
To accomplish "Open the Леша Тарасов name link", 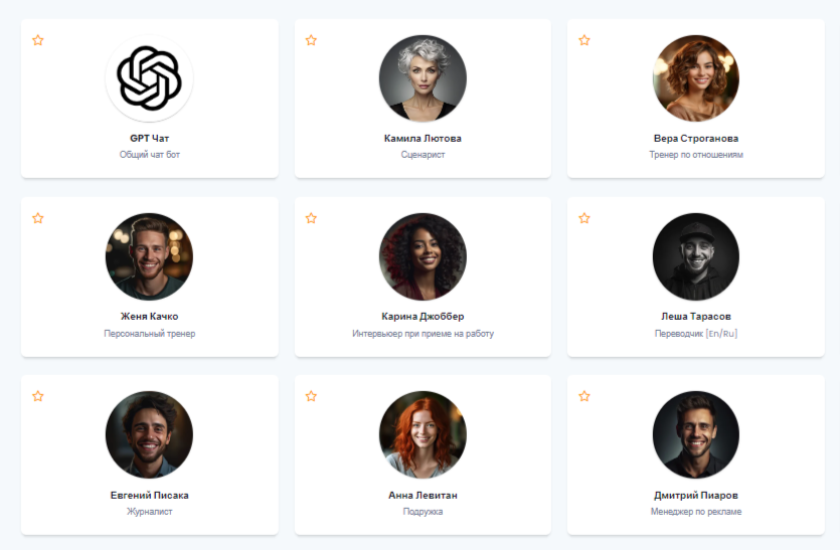I will [696, 317].
